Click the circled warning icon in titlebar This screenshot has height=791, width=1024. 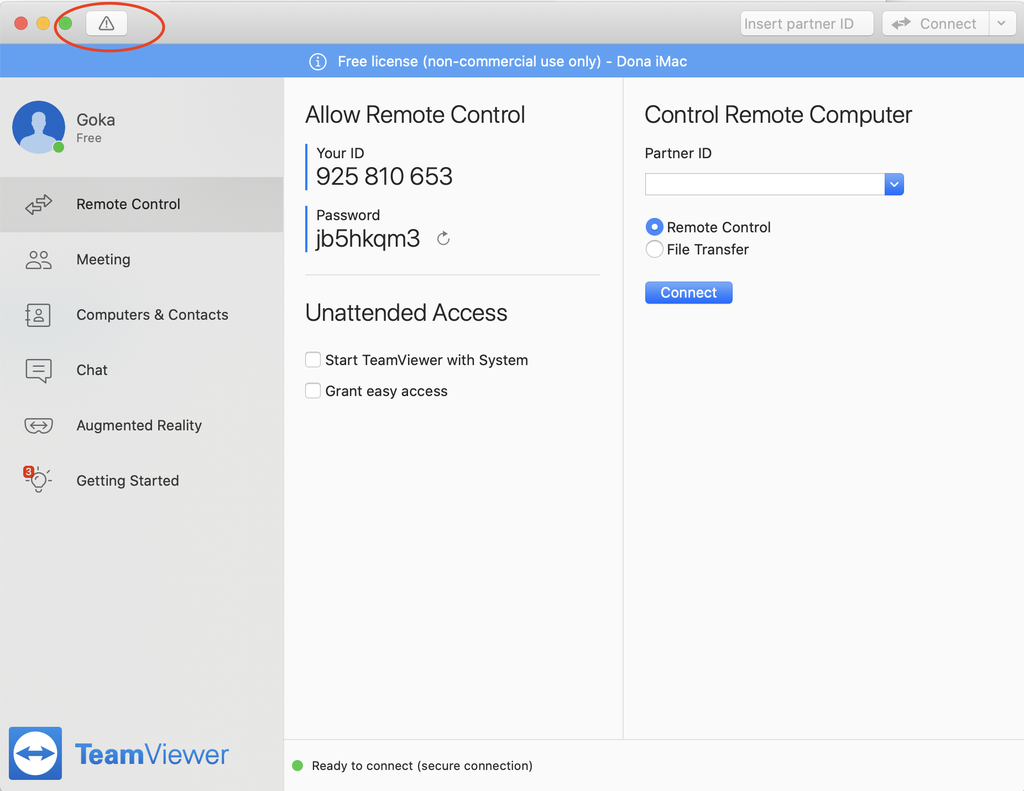click(x=106, y=22)
